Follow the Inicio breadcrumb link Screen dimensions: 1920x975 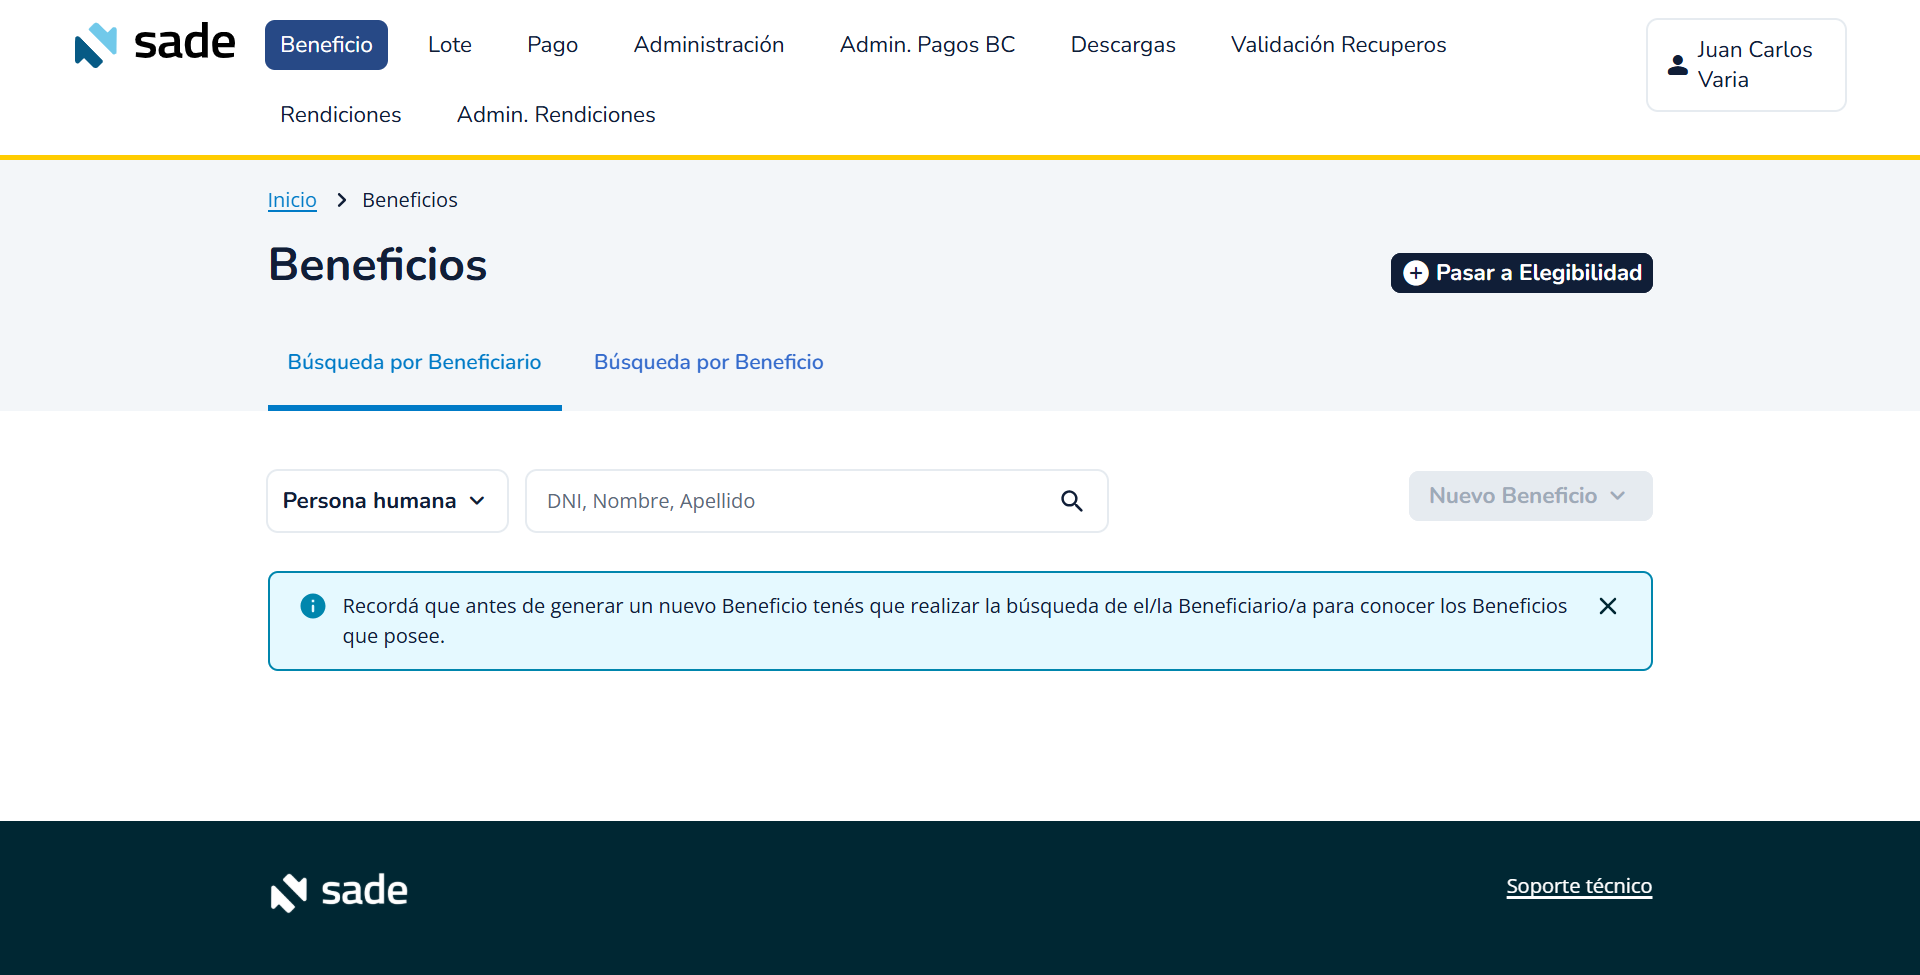point(291,200)
